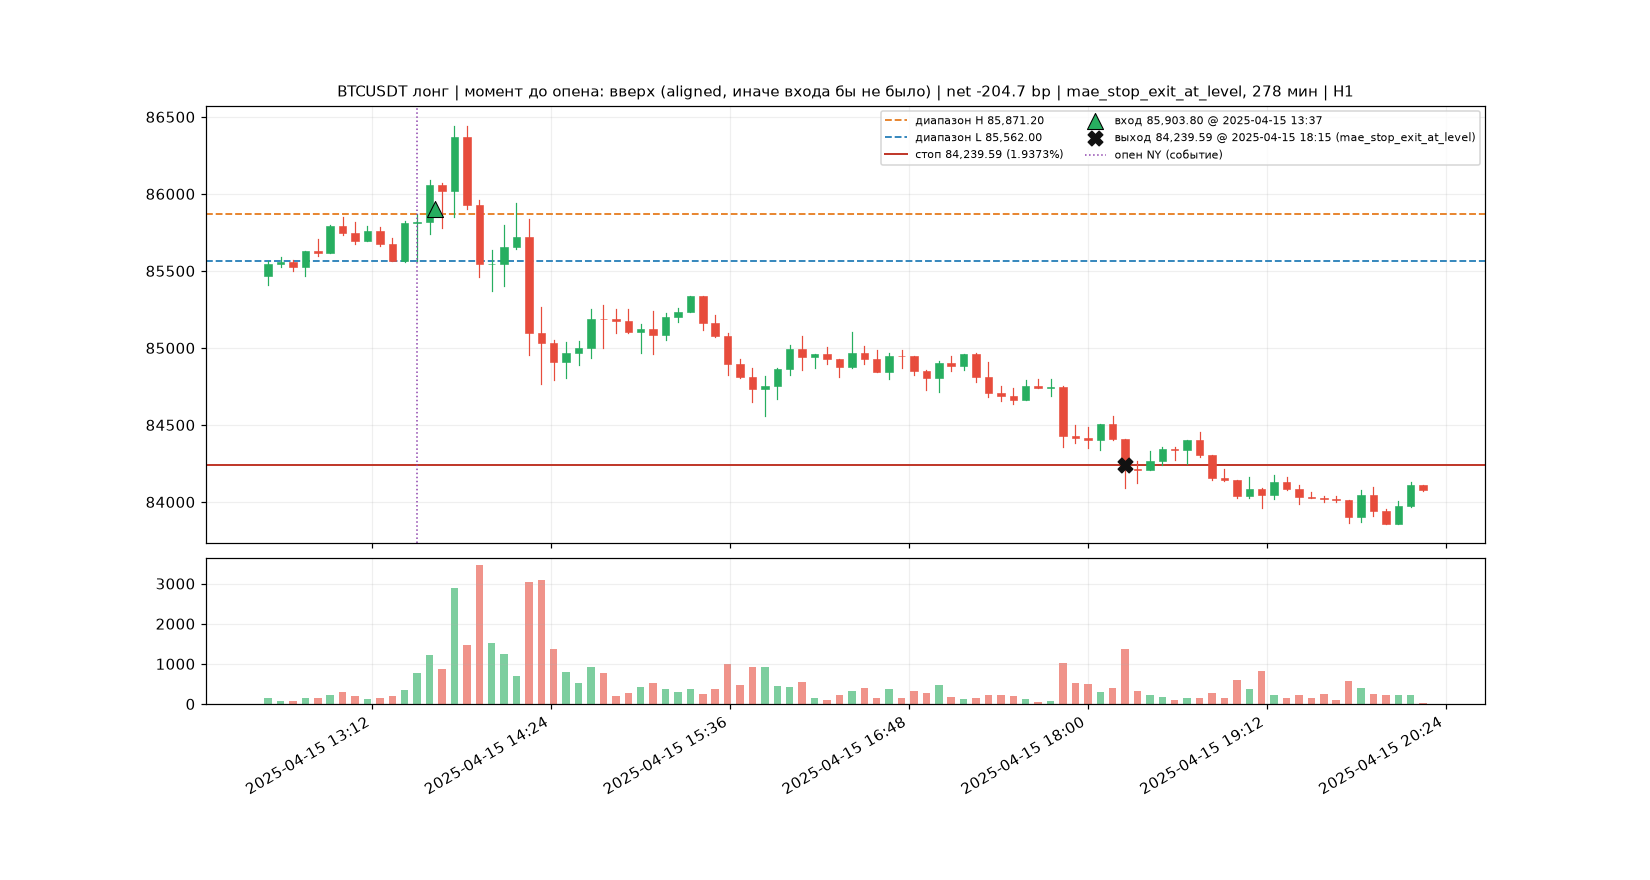
Task: Select the green triangle icon in the legend
Action: pos(1095,121)
